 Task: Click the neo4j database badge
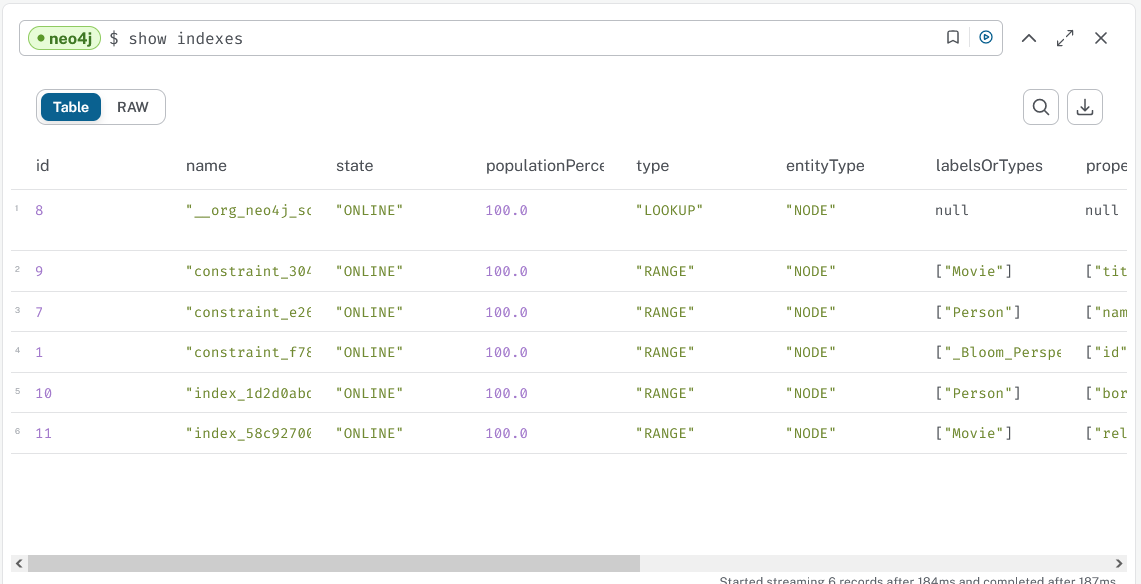click(x=64, y=39)
